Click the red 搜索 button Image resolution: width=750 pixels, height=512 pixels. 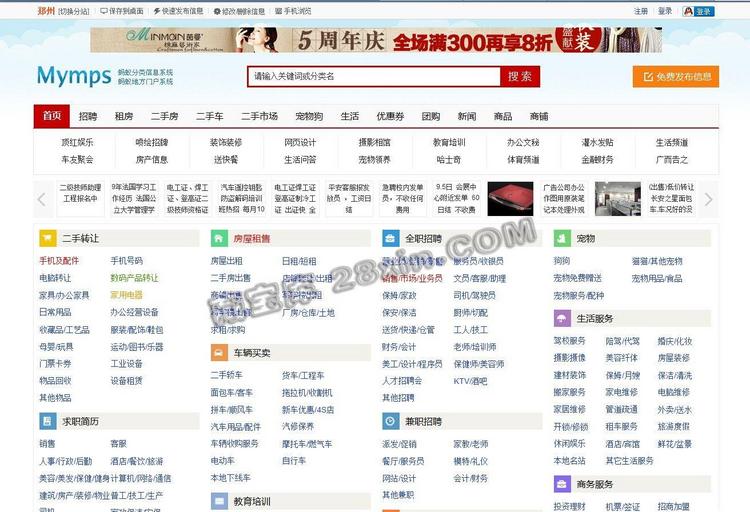(x=520, y=77)
